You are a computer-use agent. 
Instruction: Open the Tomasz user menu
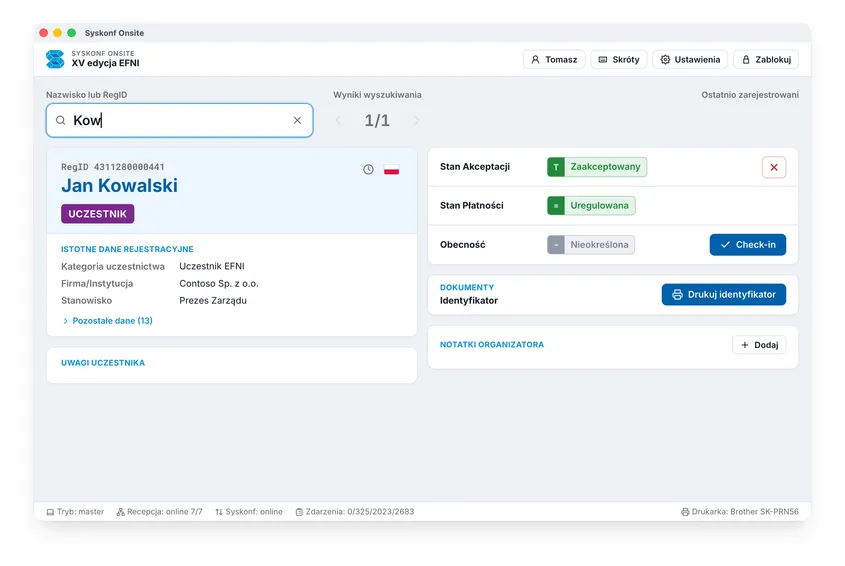(x=554, y=59)
